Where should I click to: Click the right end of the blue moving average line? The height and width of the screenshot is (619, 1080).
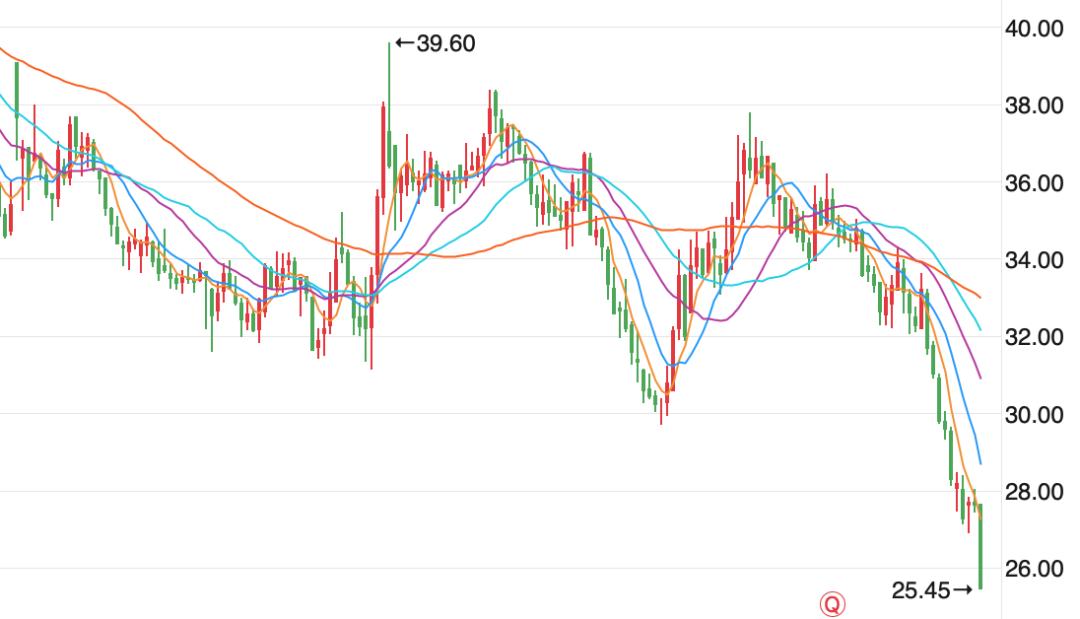tap(979, 462)
